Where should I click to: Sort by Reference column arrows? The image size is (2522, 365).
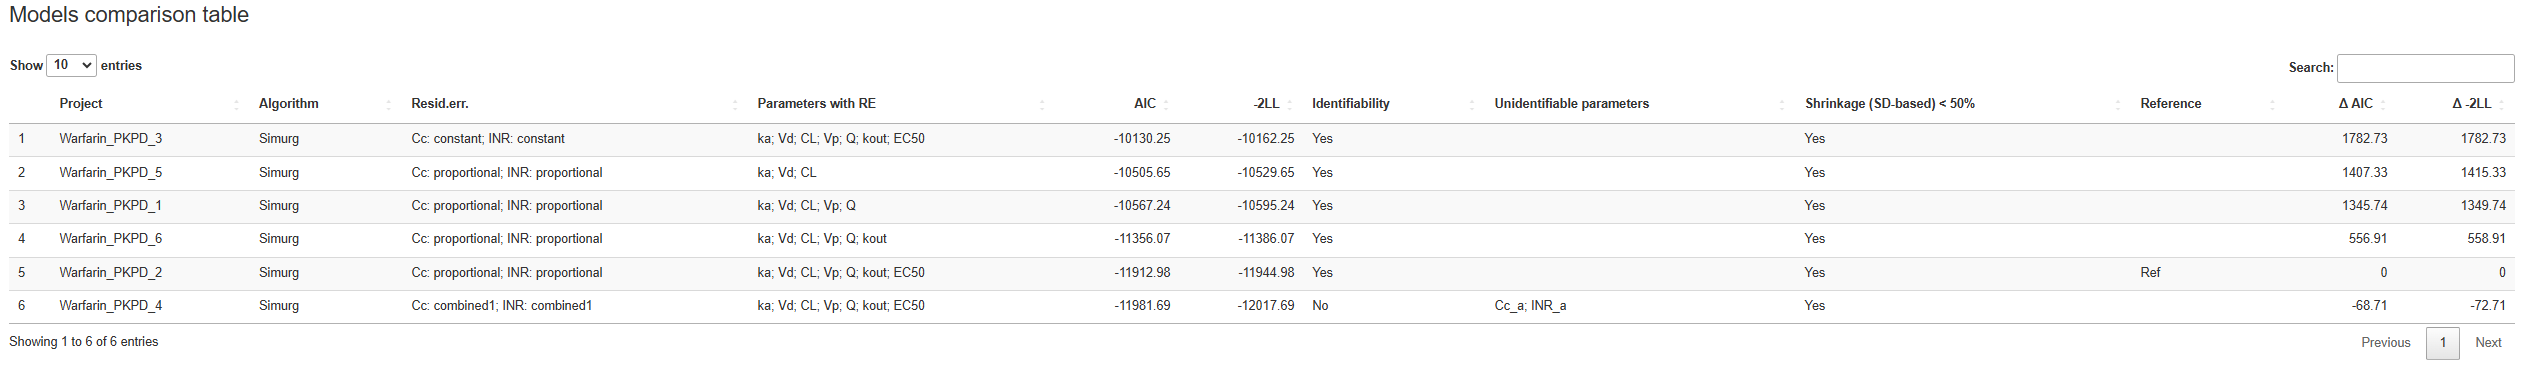tap(2272, 104)
